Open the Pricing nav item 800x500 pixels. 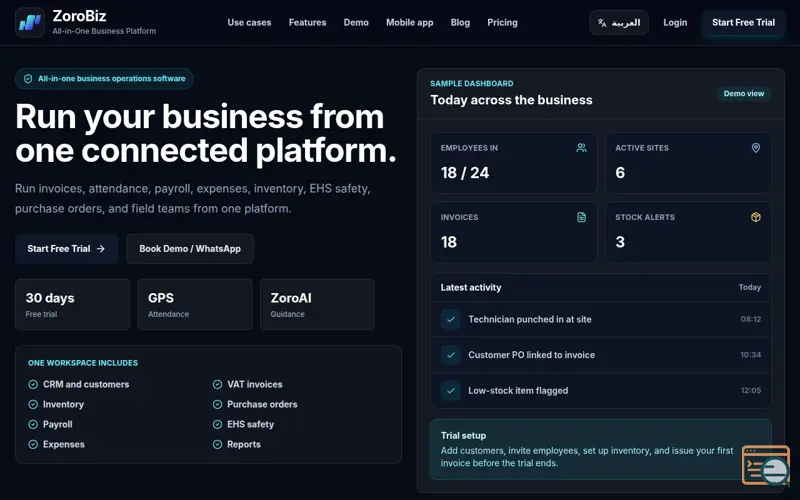(x=503, y=22)
